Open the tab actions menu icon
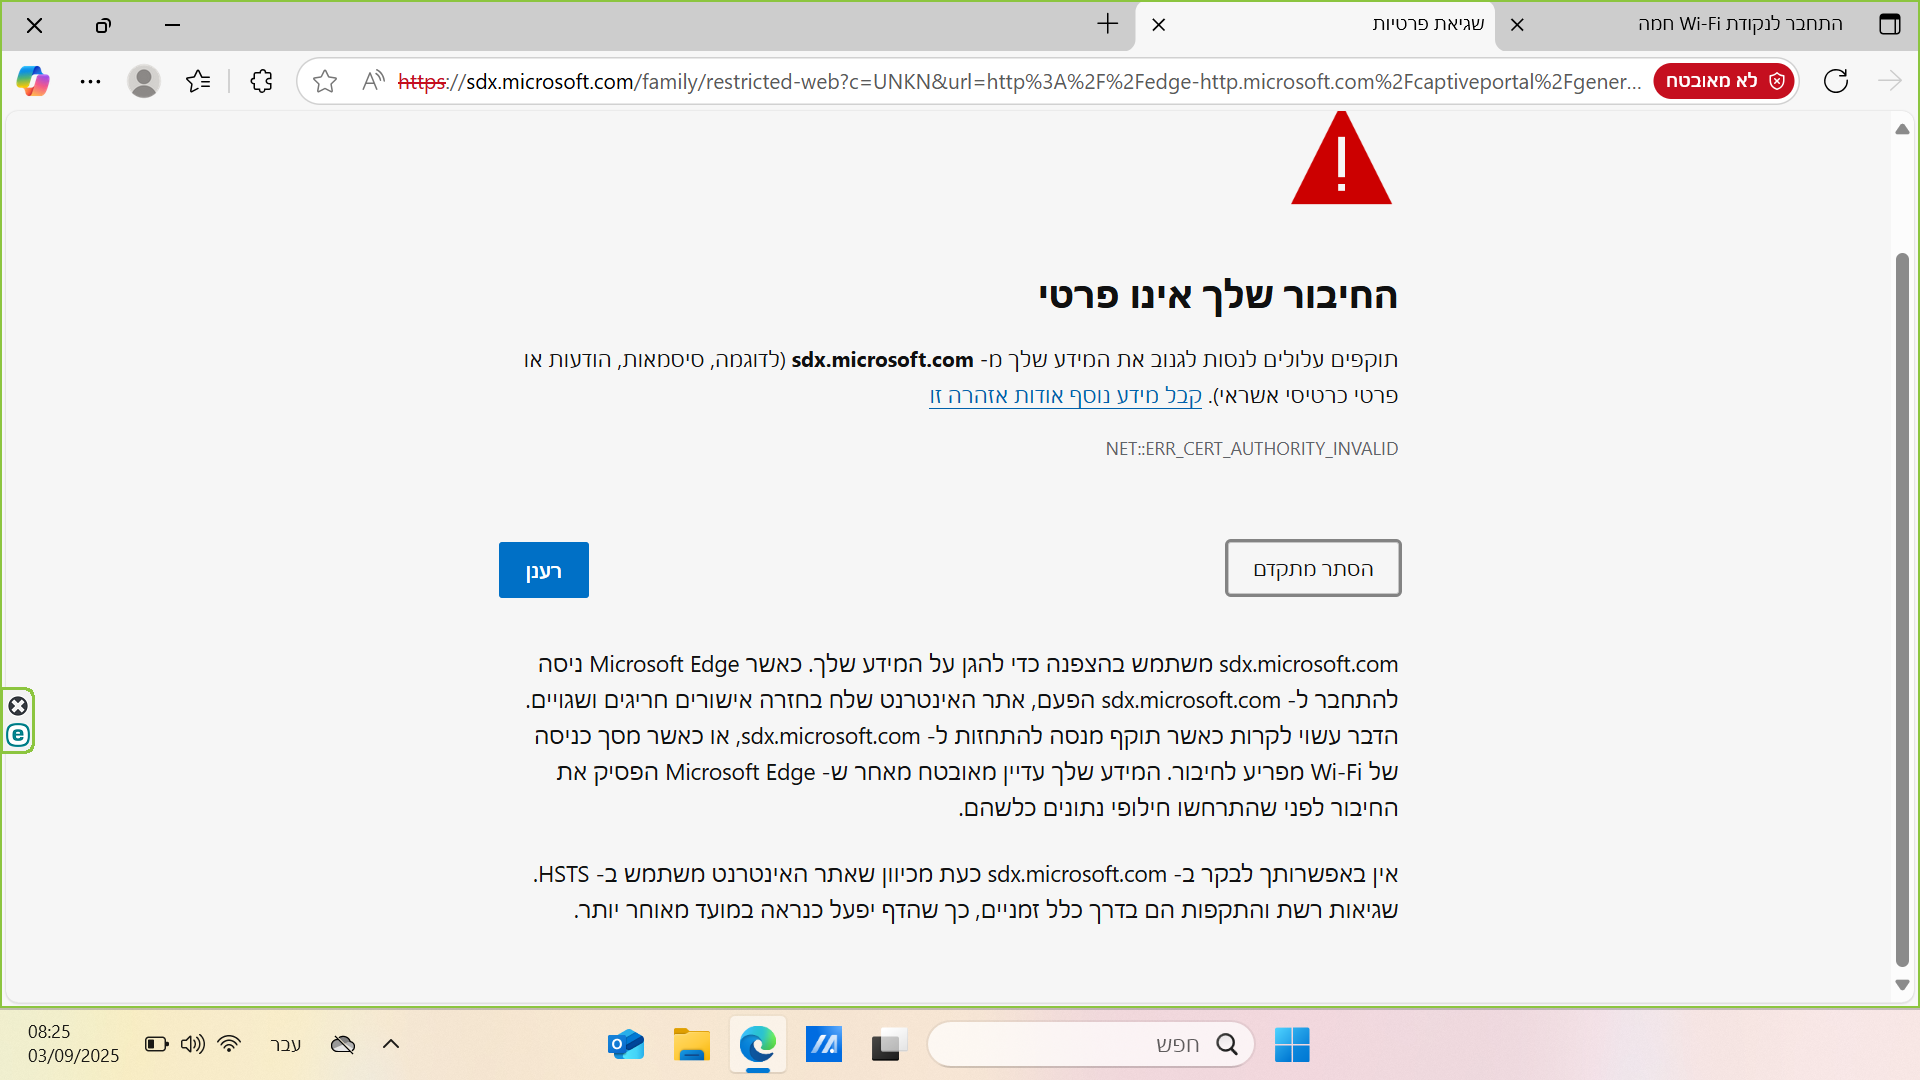 1890,24
